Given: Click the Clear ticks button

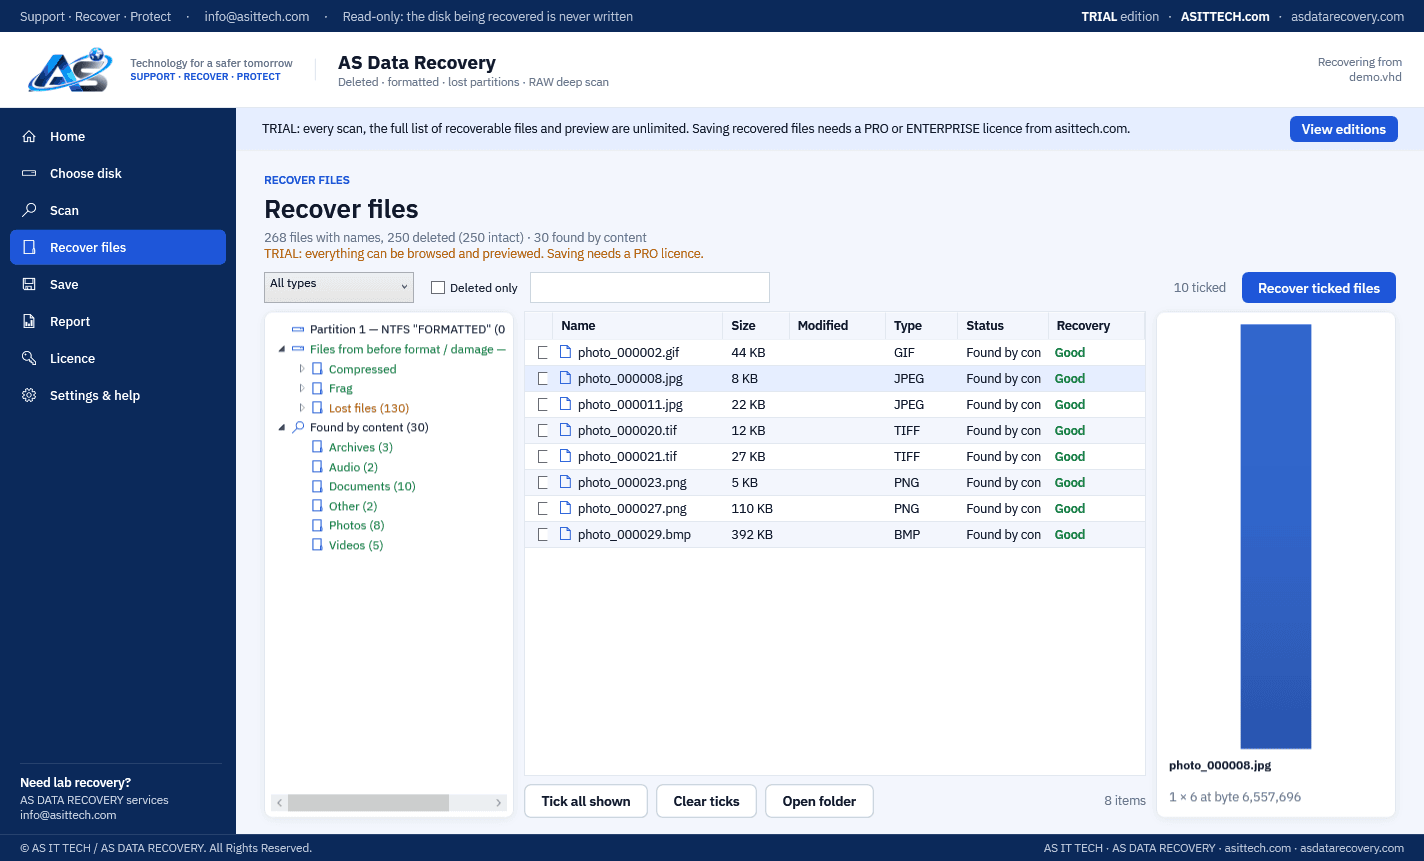Looking at the screenshot, I should tap(707, 801).
